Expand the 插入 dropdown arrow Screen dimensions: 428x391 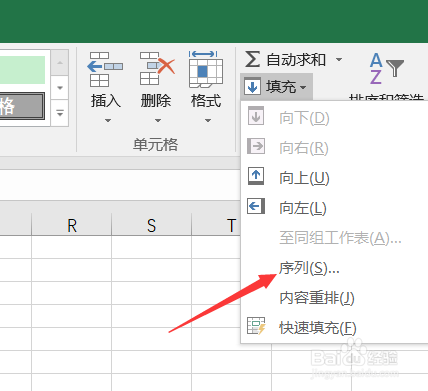[108, 120]
